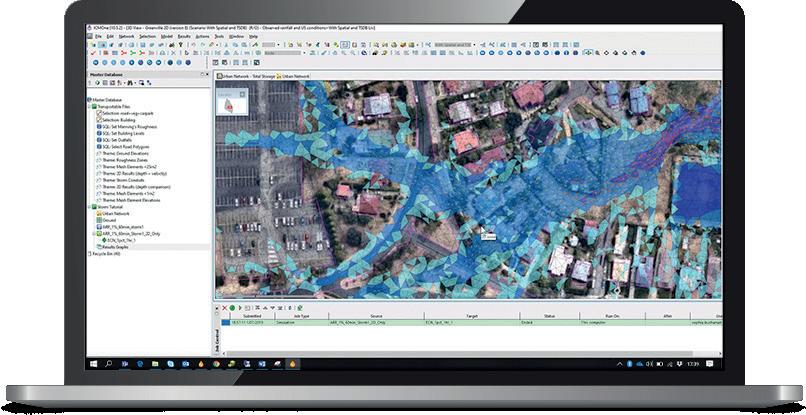The height and width of the screenshot is (415, 806).
Task: Click the red checkmark validate icon
Action: click(x=93, y=52)
